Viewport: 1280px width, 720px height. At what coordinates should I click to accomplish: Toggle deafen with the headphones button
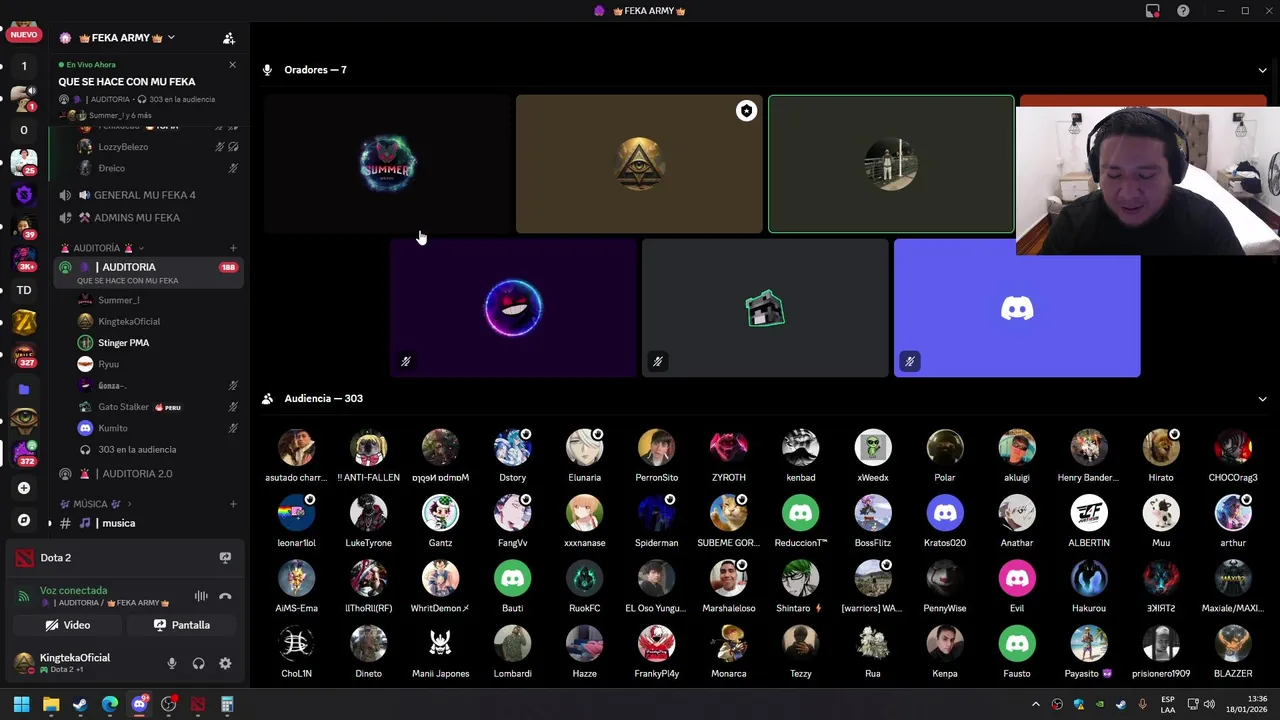tap(198, 663)
